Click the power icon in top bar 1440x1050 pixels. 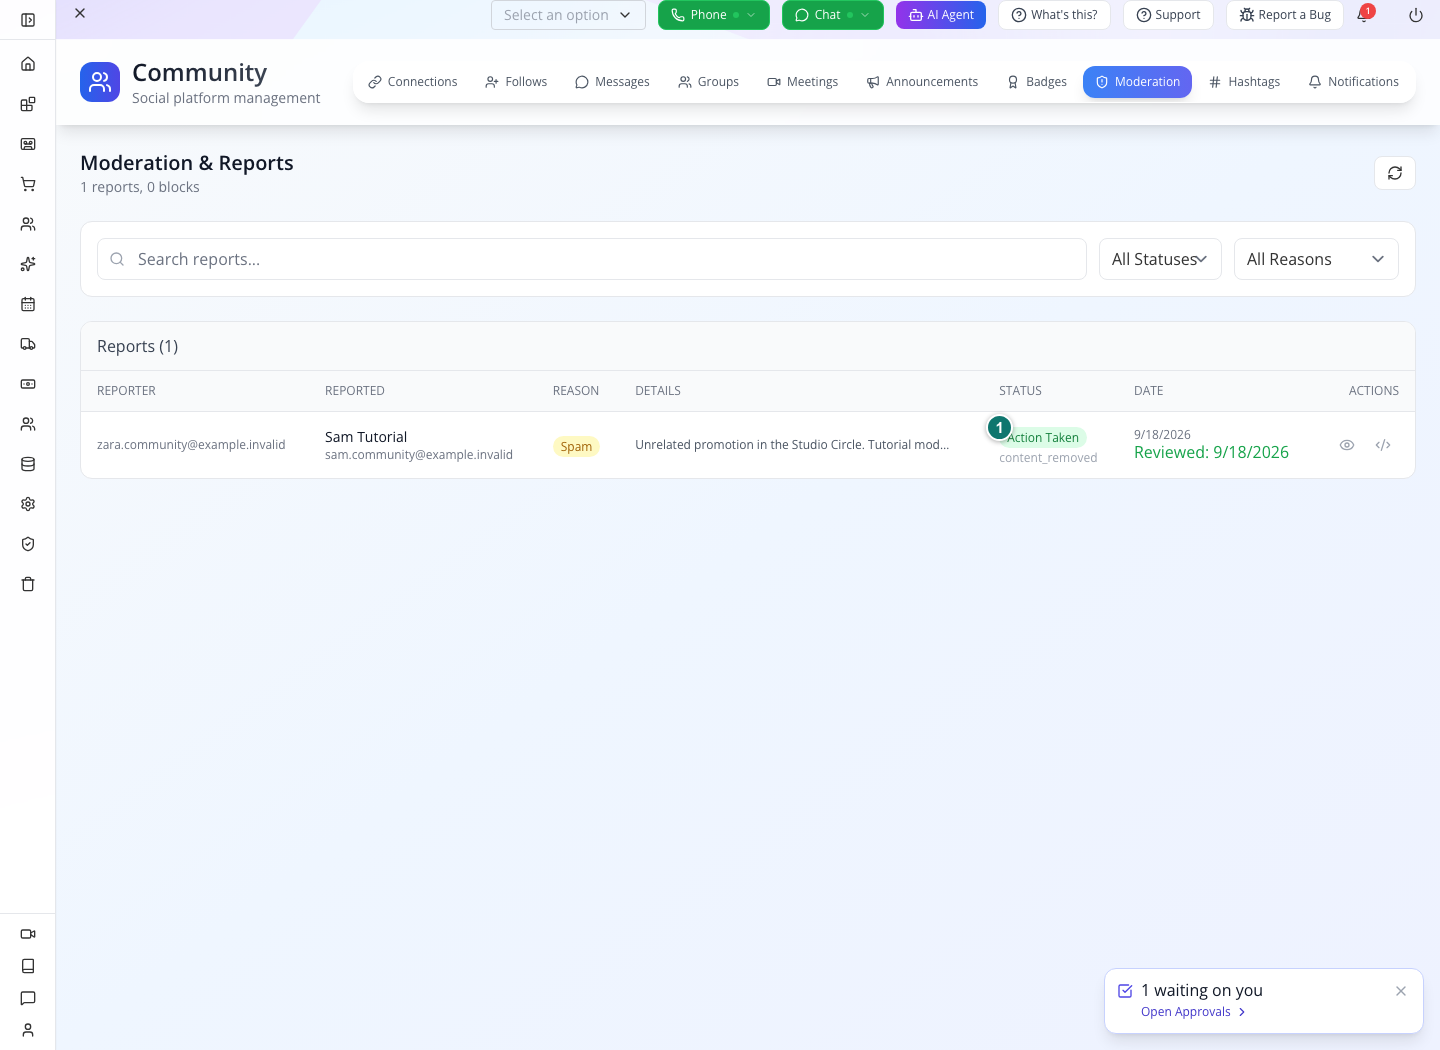click(x=1416, y=15)
